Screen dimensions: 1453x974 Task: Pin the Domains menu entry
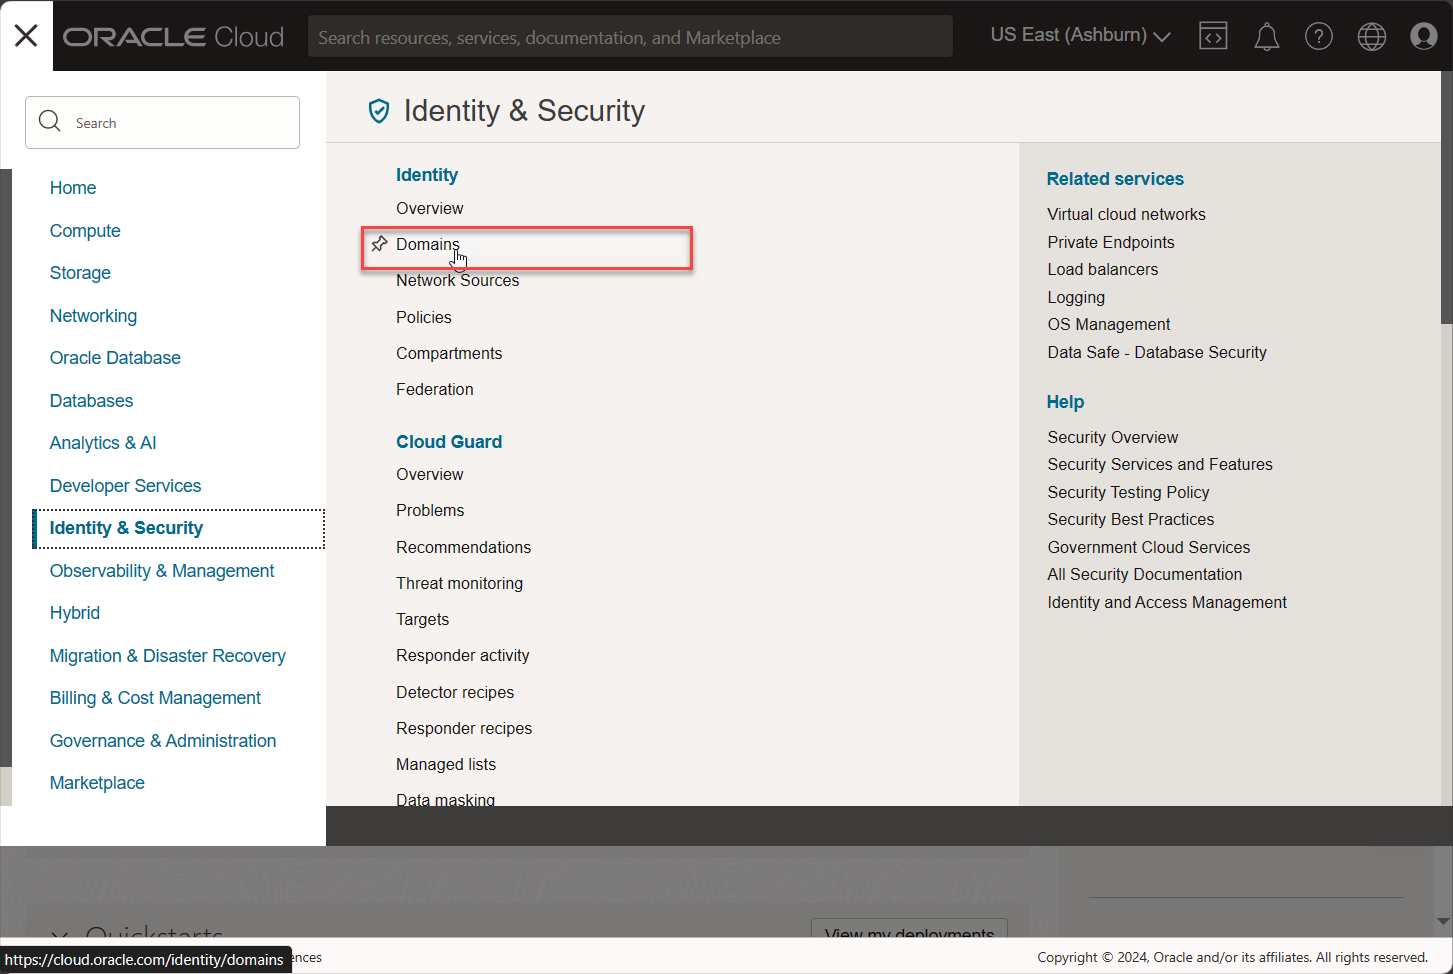(x=378, y=243)
